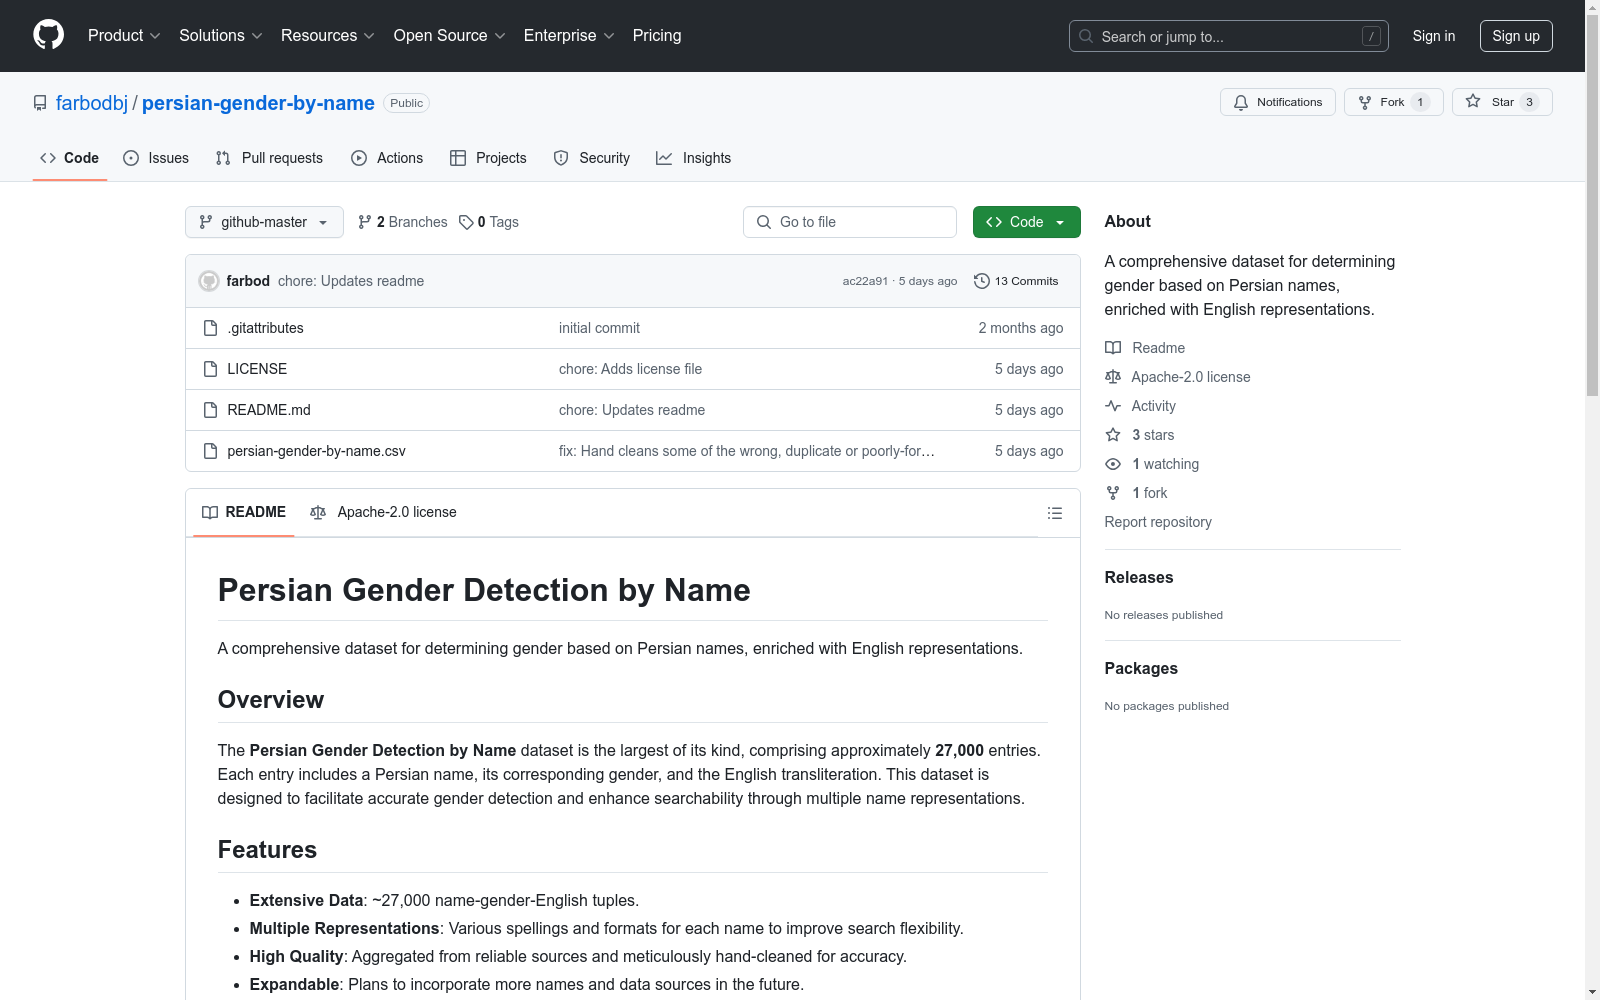This screenshot has height=1000, width=1600.
Task: Click the persian-gender-by-name.csv file icon
Action: tap(210, 451)
